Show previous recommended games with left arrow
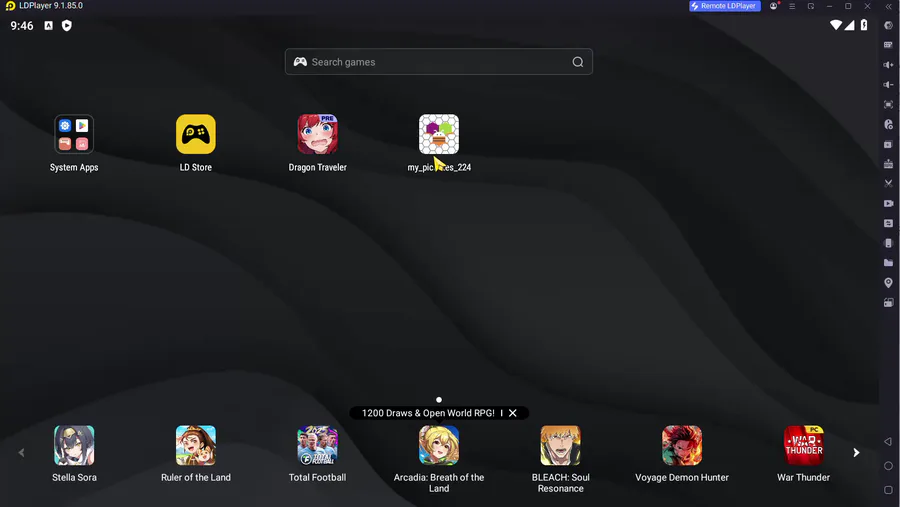The image size is (900, 507). pyautogui.click(x=21, y=452)
